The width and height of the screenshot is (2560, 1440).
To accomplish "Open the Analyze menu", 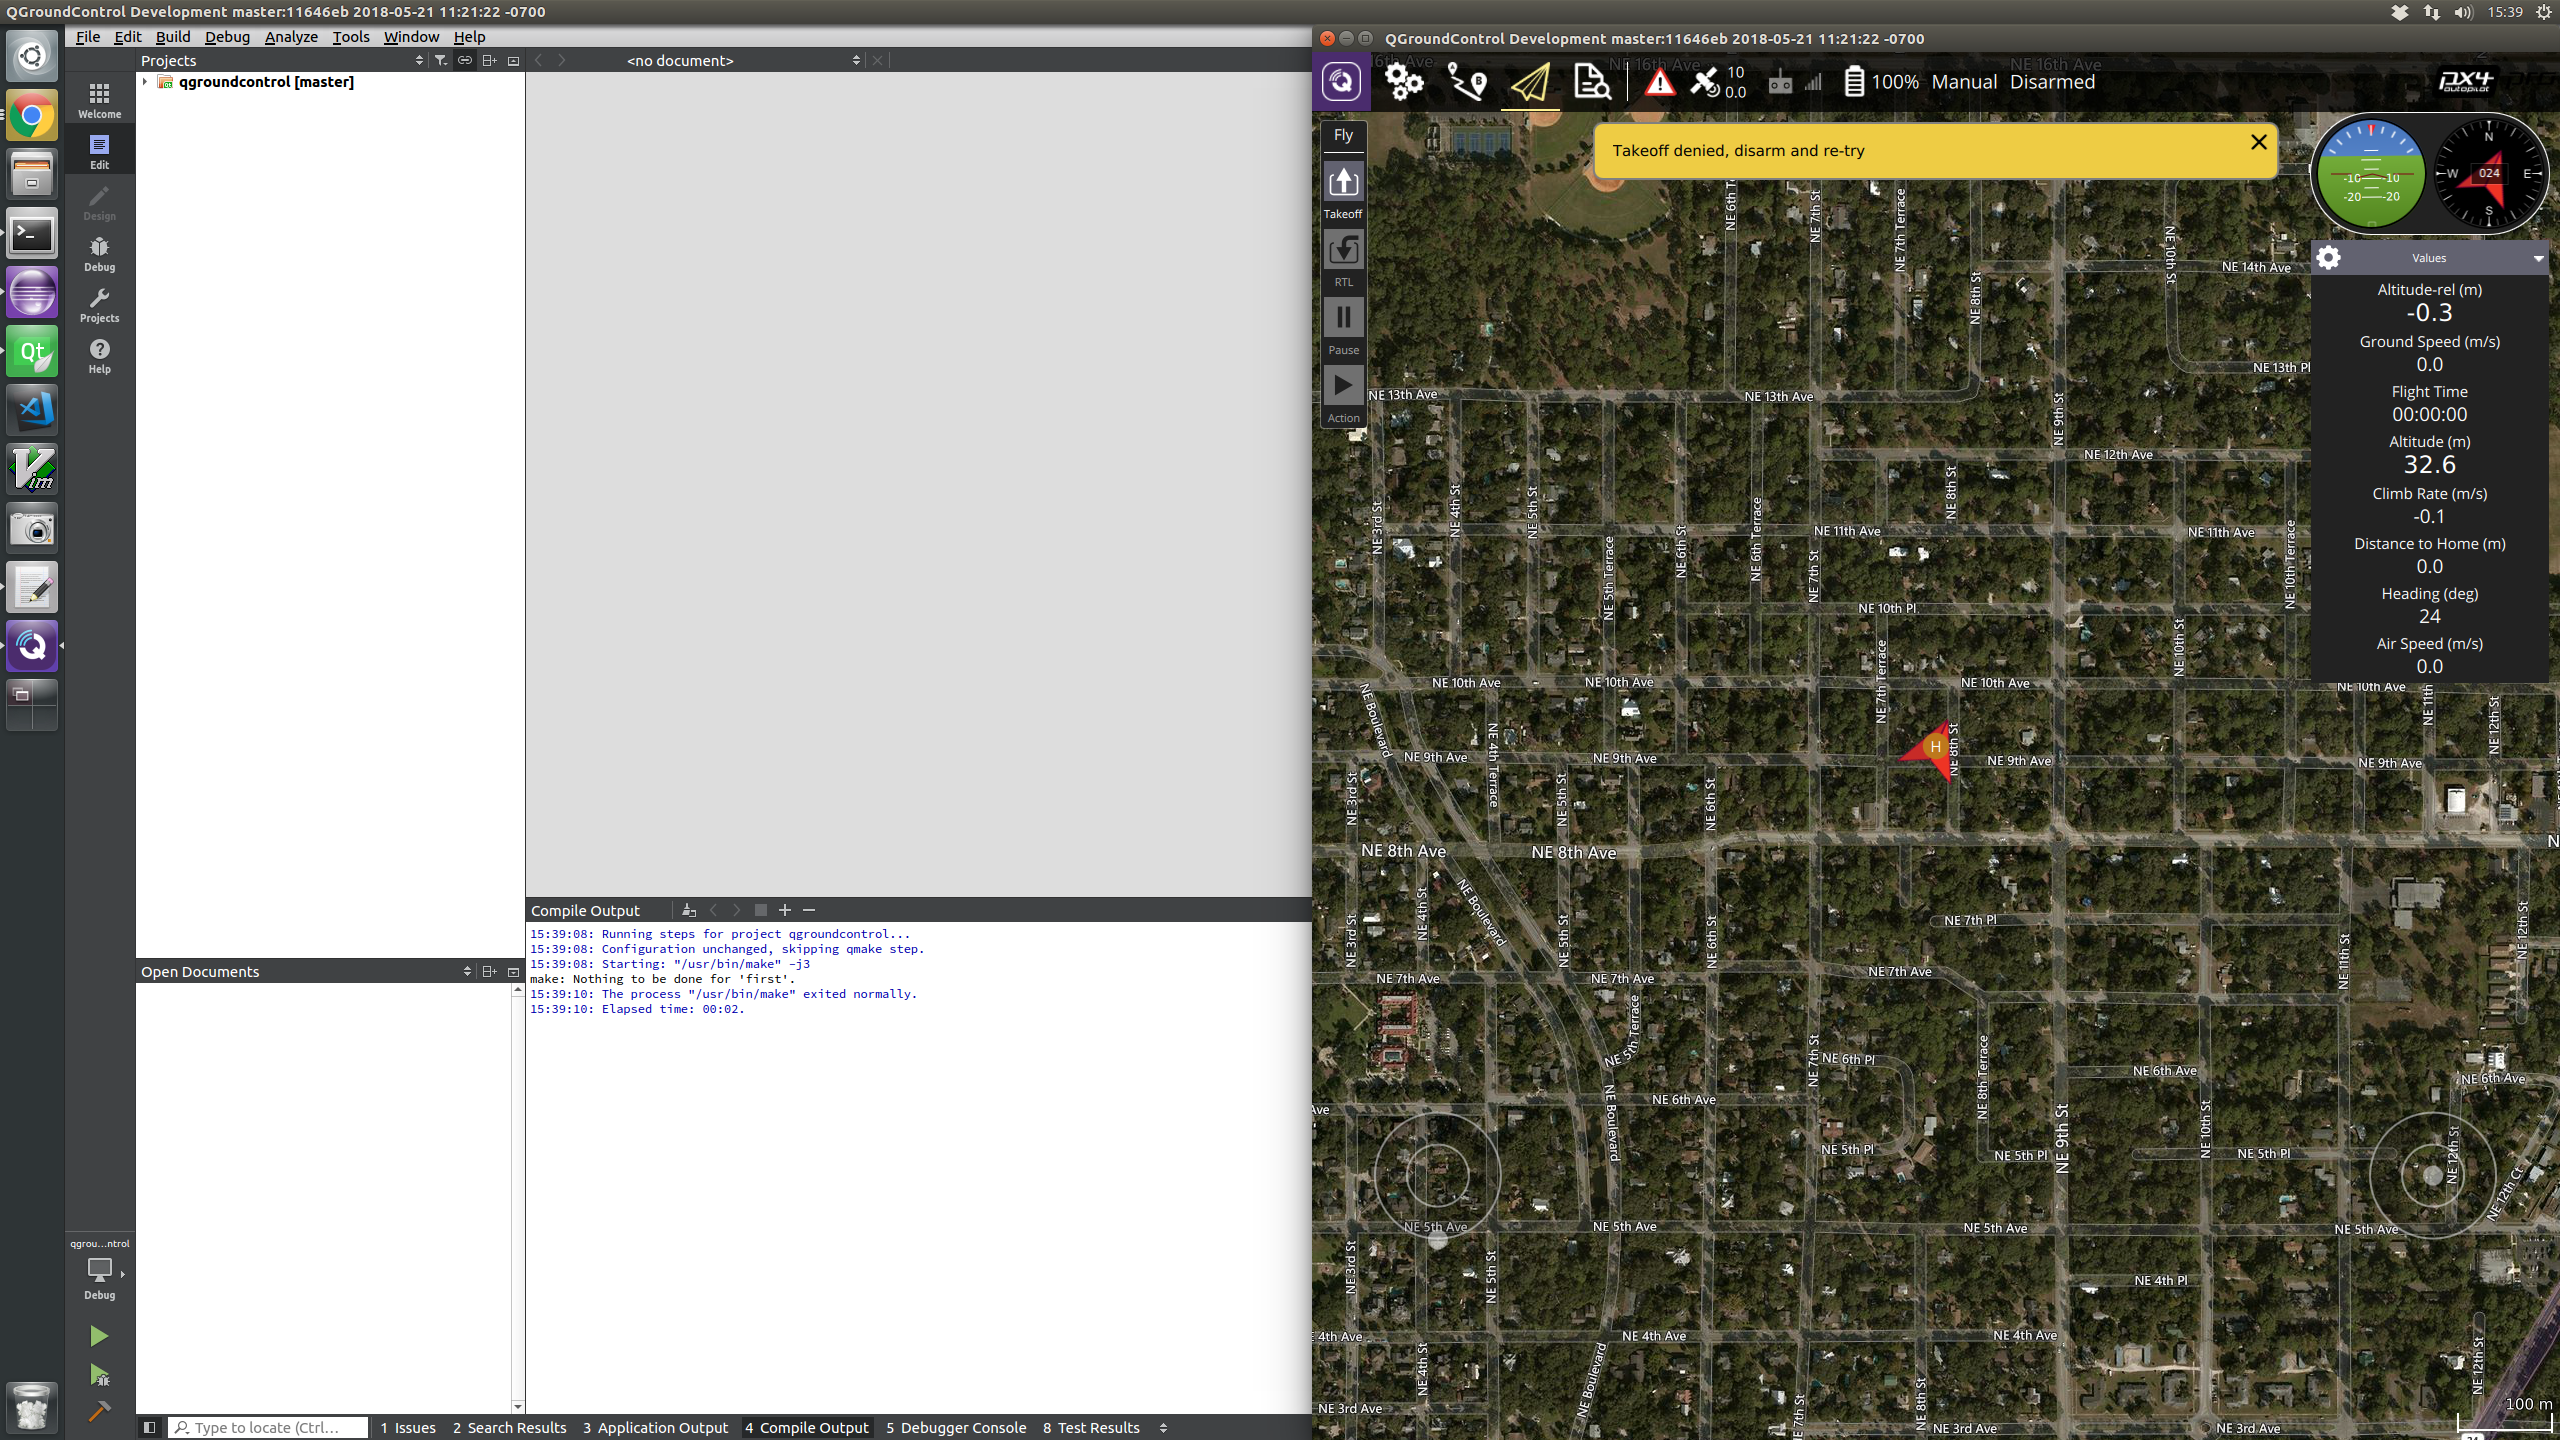I will tap(291, 37).
